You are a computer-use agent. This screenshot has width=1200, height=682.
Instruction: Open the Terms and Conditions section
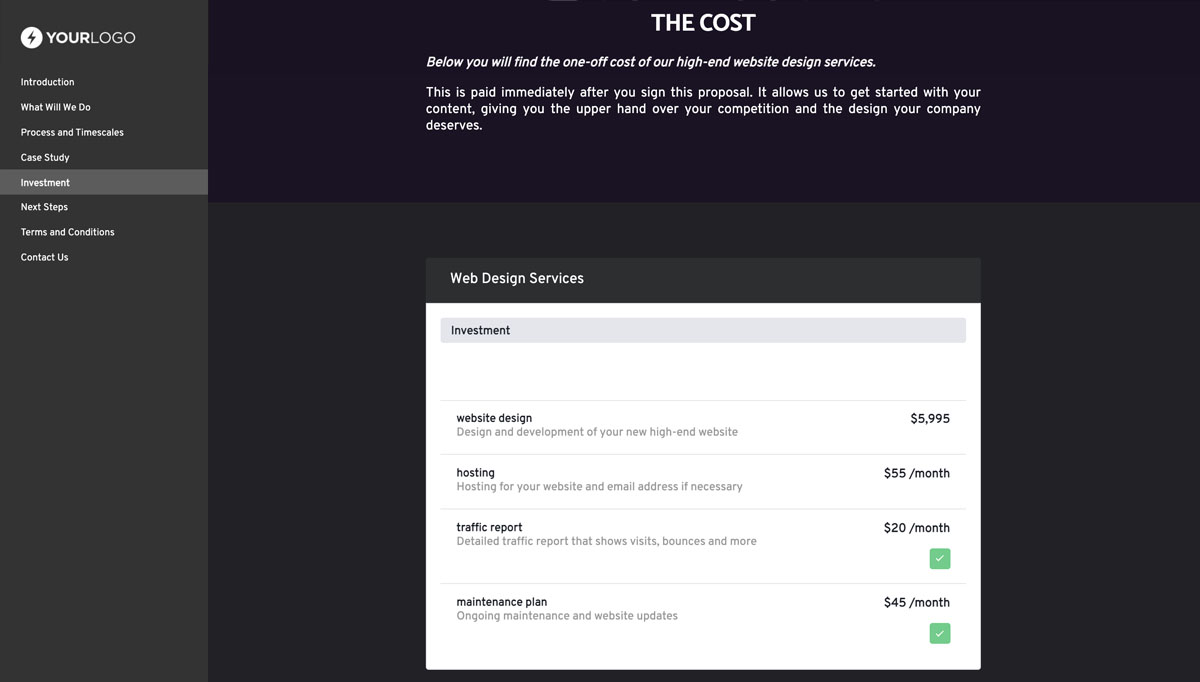67,232
